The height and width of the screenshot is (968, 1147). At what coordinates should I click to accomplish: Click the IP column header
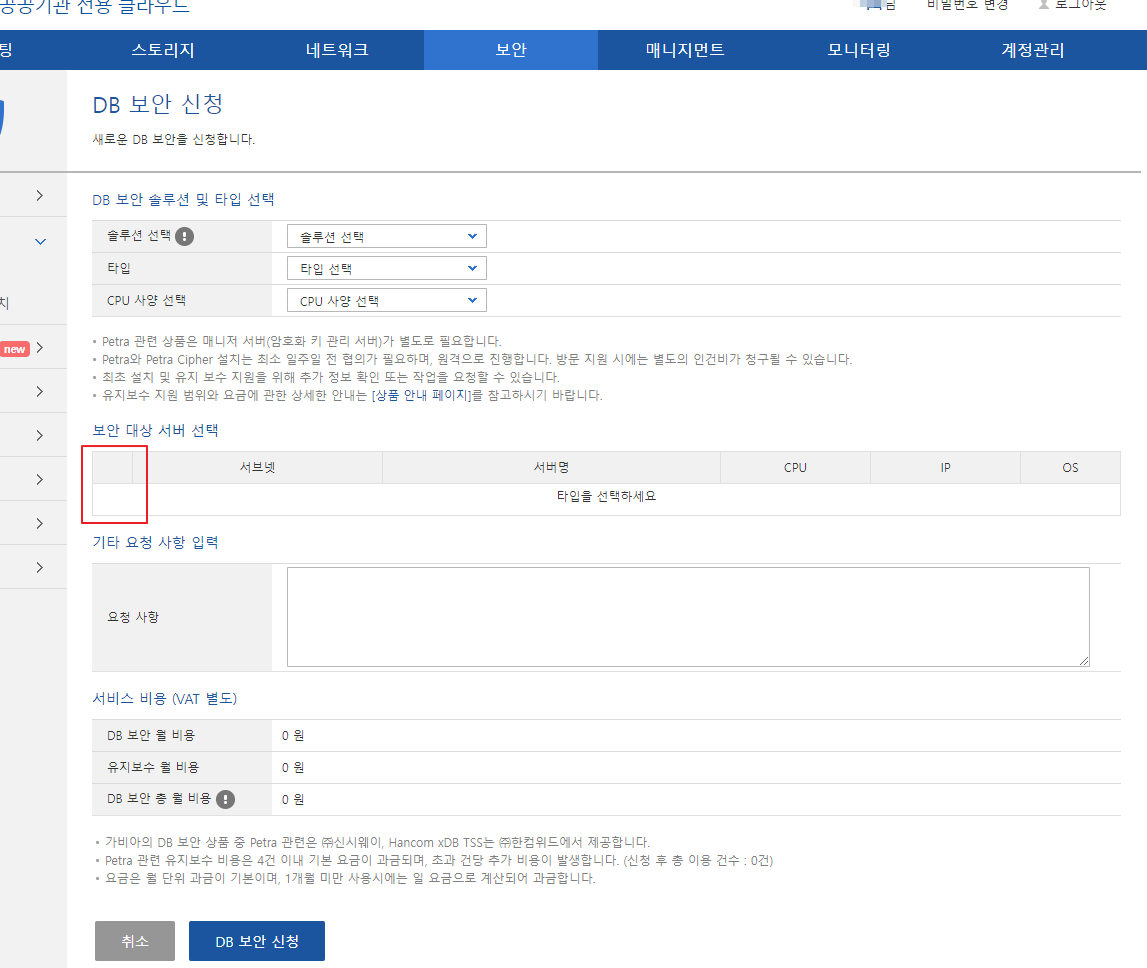(945, 468)
